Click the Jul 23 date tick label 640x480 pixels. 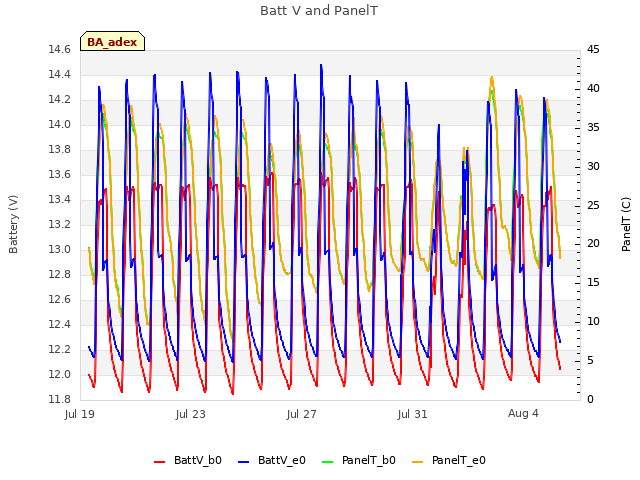tap(191, 414)
